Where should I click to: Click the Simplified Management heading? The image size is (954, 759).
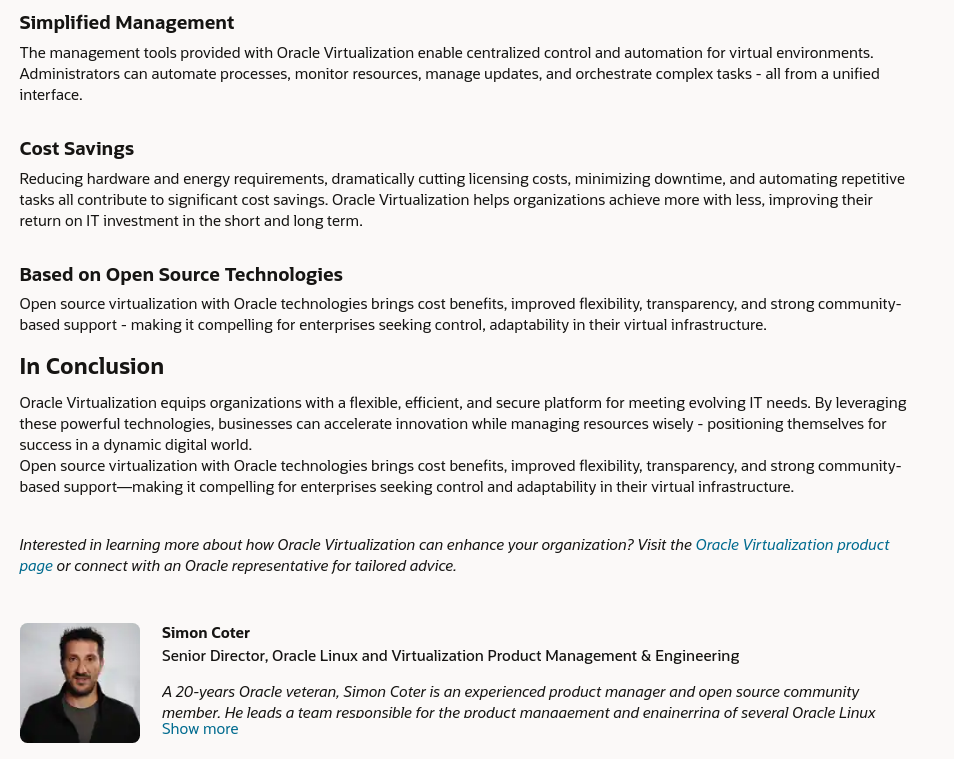tap(127, 22)
